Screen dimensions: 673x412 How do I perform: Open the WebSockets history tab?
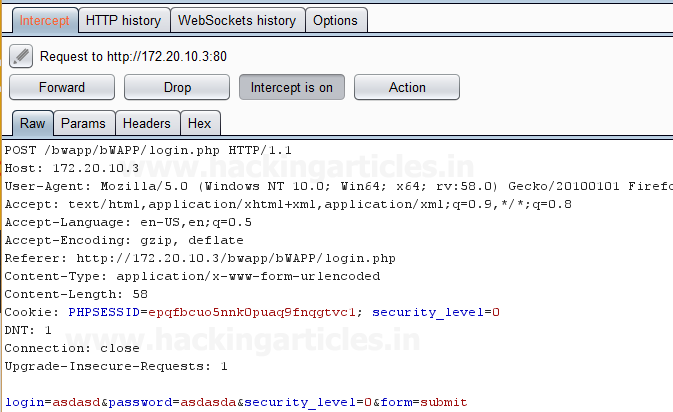point(236,20)
